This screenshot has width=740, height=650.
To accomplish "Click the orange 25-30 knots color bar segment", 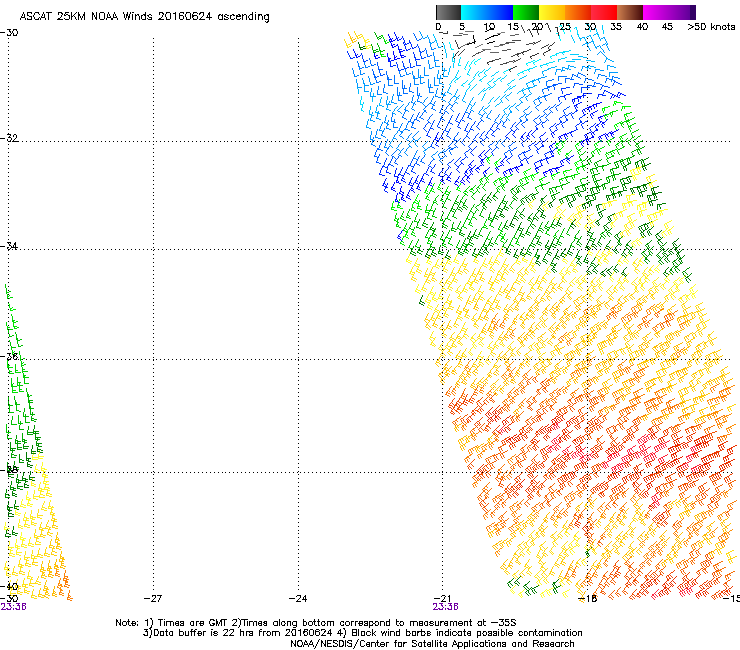I will tap(578, 12).
